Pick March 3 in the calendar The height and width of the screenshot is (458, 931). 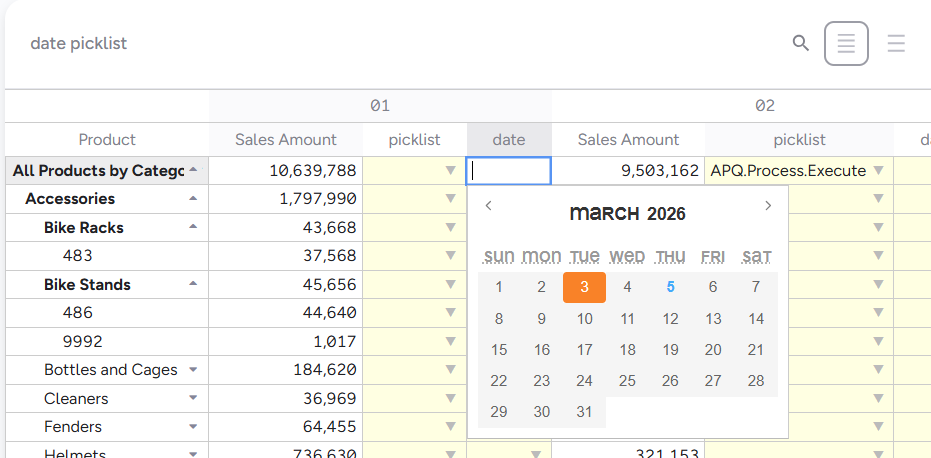[584, 288]
